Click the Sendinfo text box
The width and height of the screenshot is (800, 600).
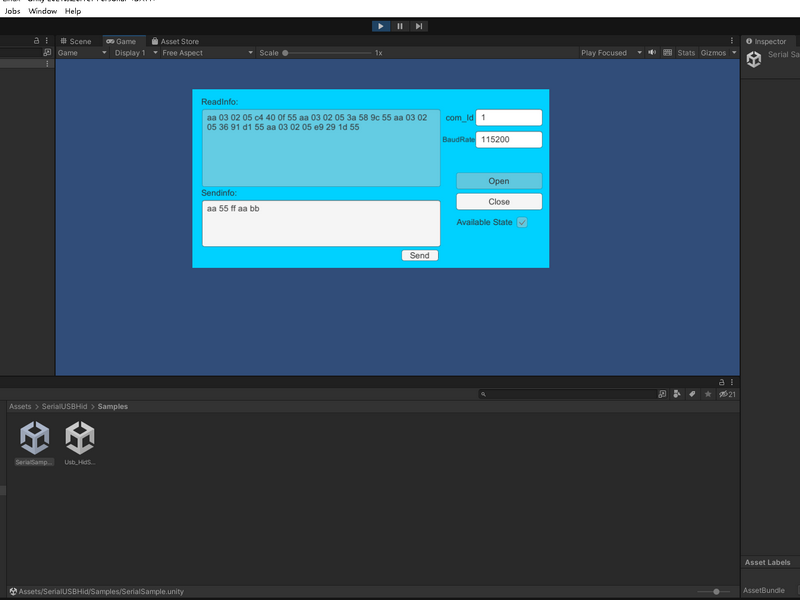(x=321, y=223)
